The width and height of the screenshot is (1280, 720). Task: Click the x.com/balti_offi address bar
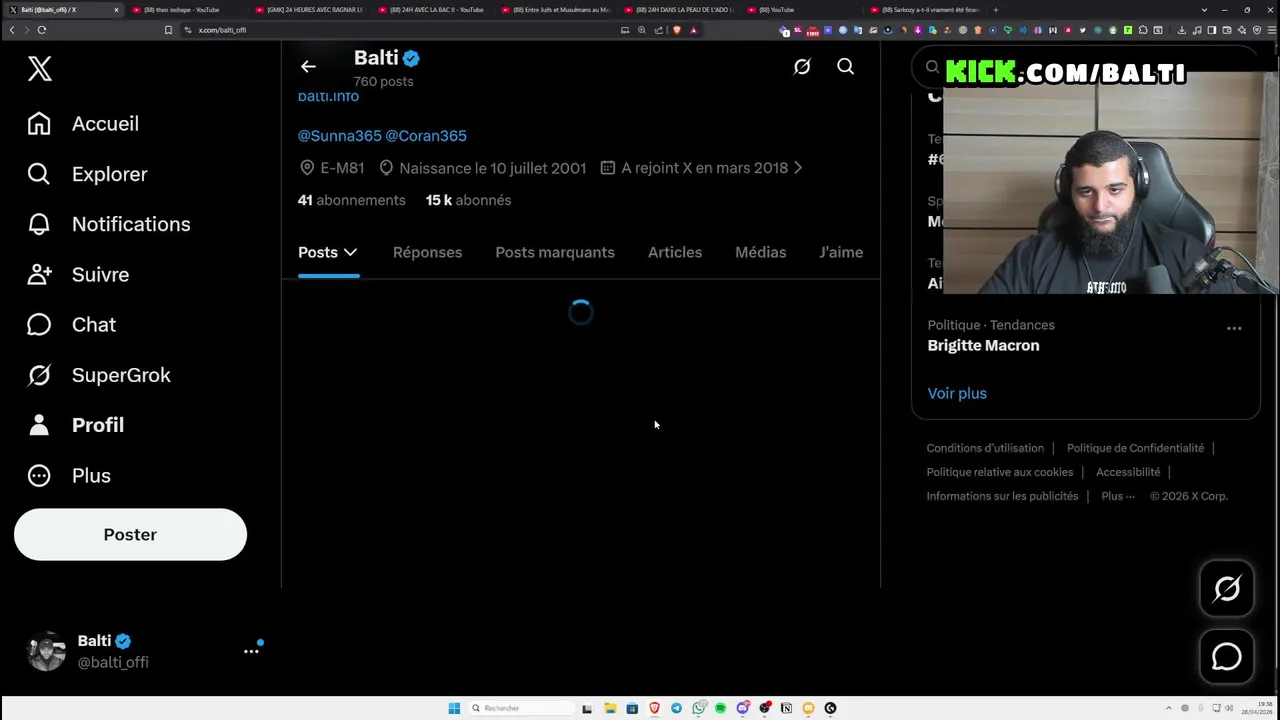pos(400,30)
